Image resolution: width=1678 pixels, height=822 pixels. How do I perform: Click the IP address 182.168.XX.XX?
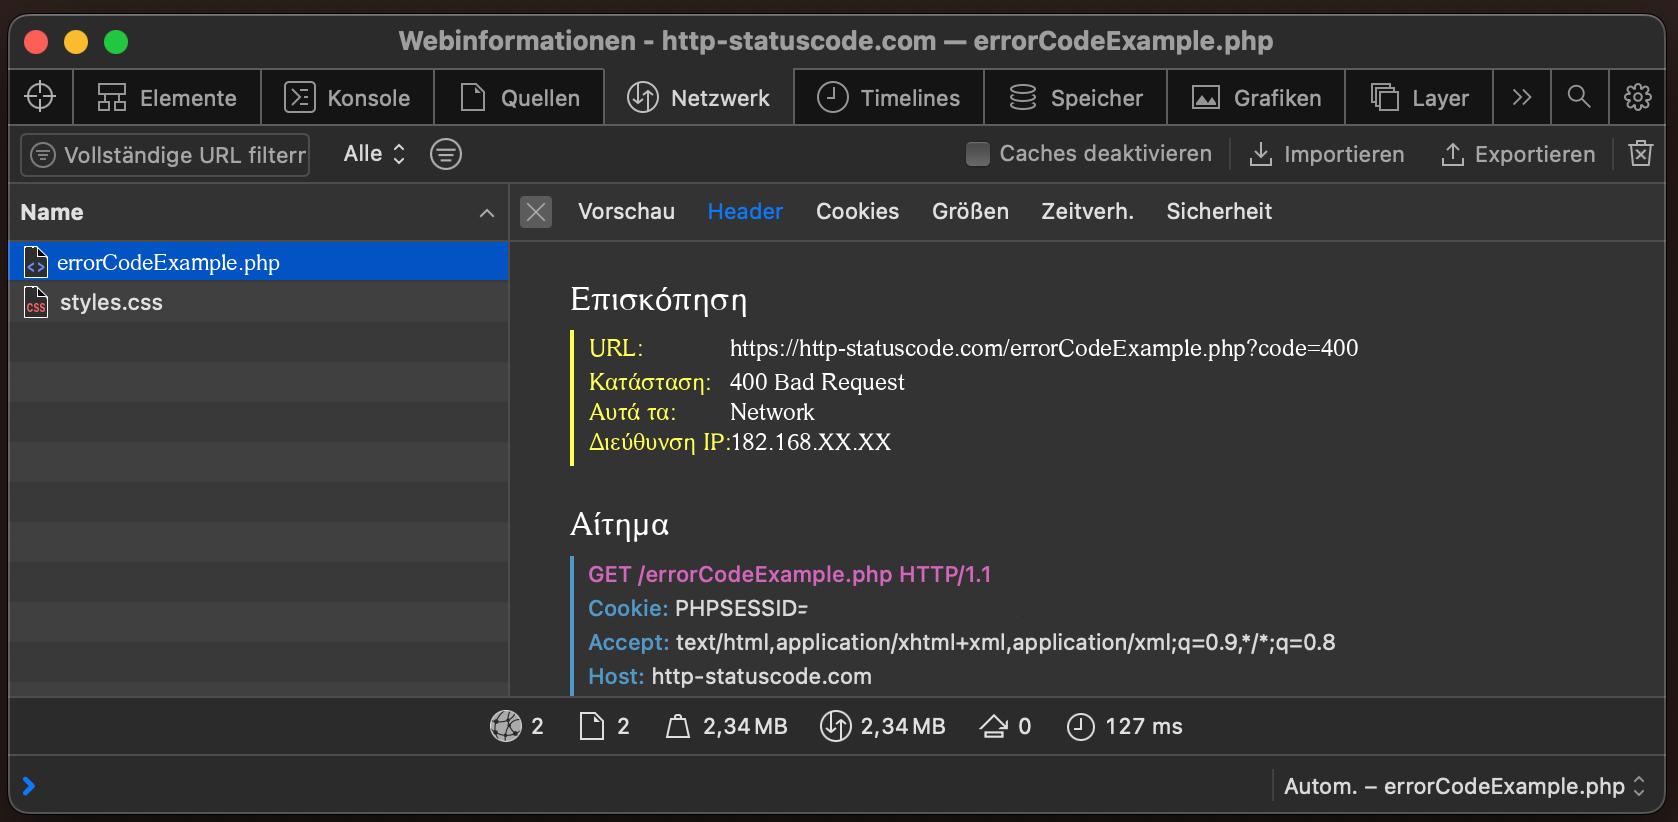point(811,442)
